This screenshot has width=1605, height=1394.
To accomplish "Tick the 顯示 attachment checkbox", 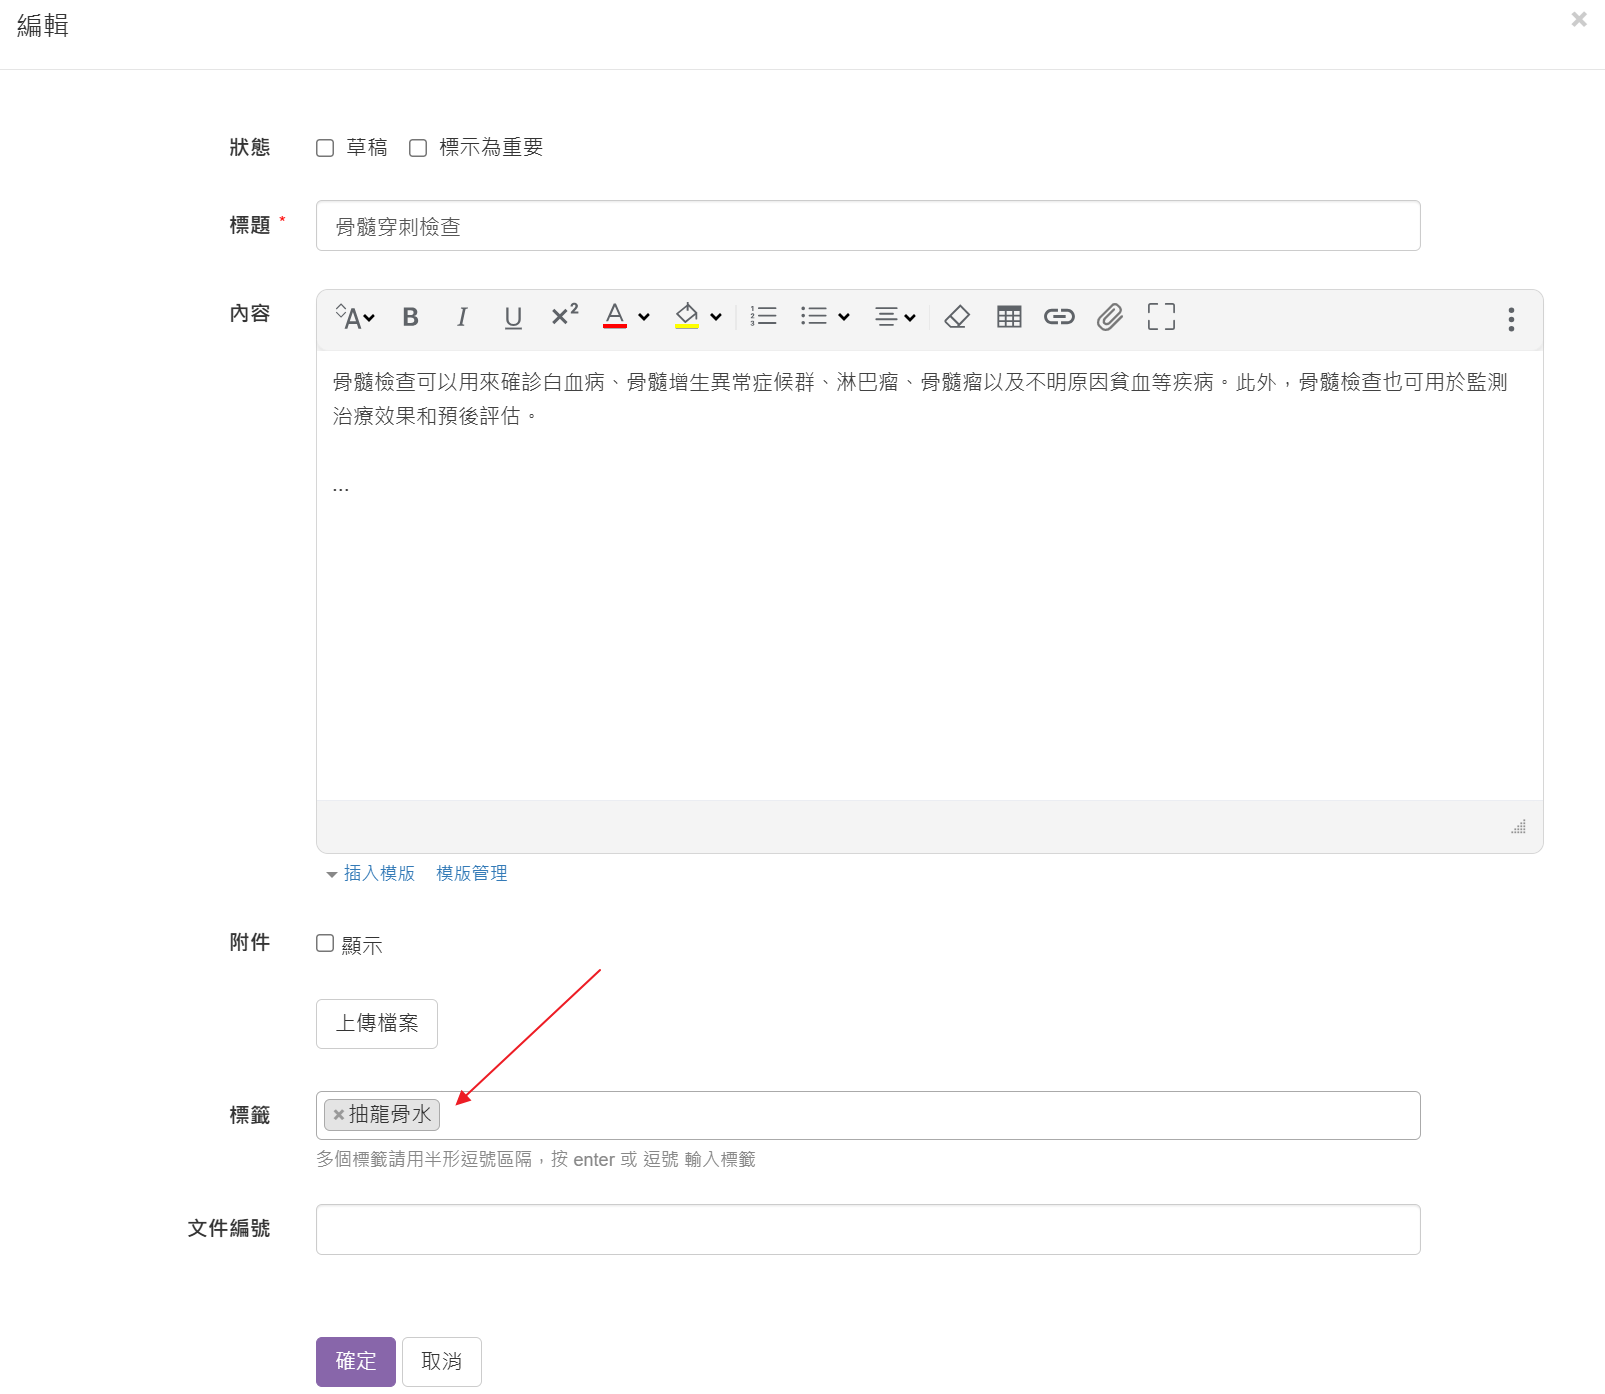I will 325,944.
